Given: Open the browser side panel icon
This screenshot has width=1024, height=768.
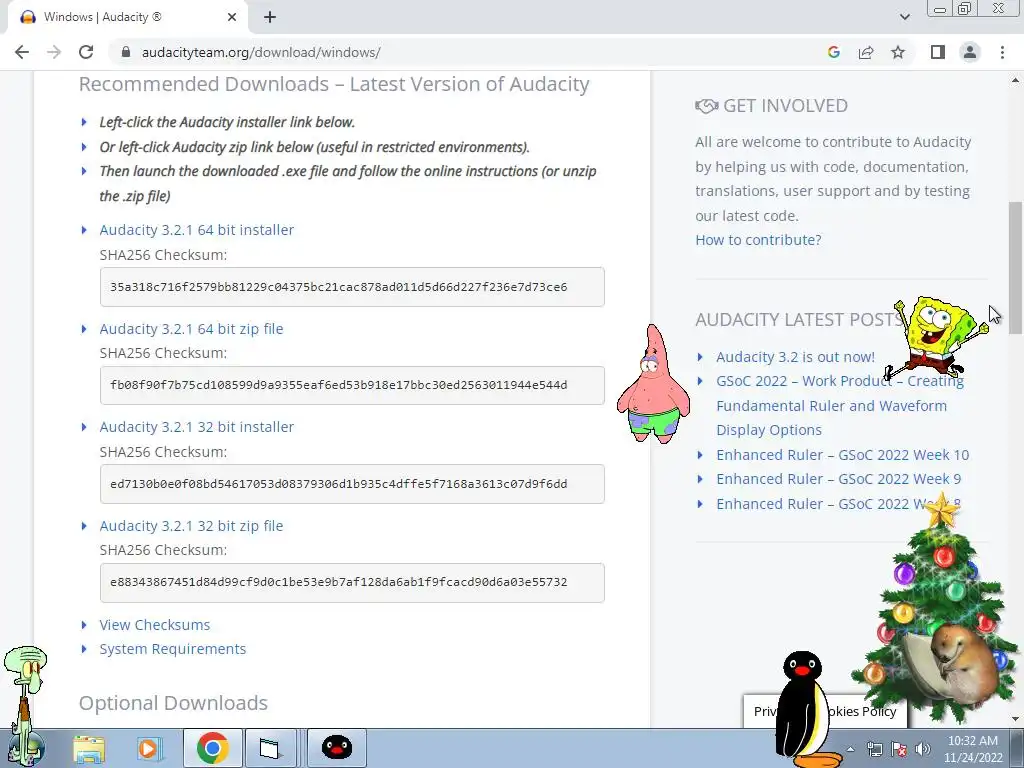Looking at the screenshot, I should (x=938, y=52).
